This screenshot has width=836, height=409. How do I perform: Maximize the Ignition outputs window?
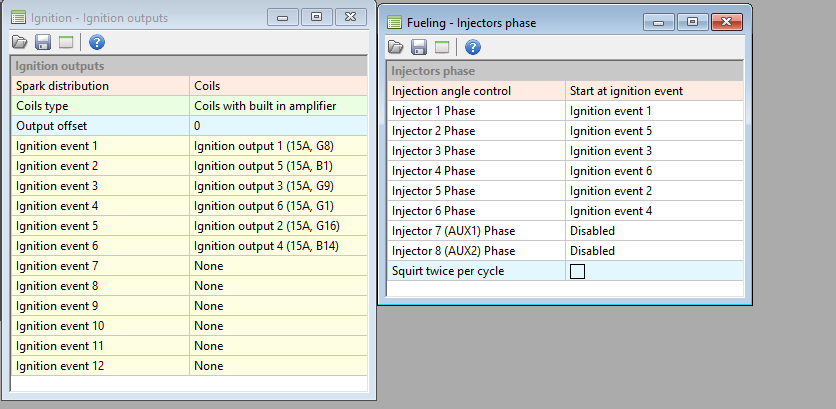(x=317, y=17)
